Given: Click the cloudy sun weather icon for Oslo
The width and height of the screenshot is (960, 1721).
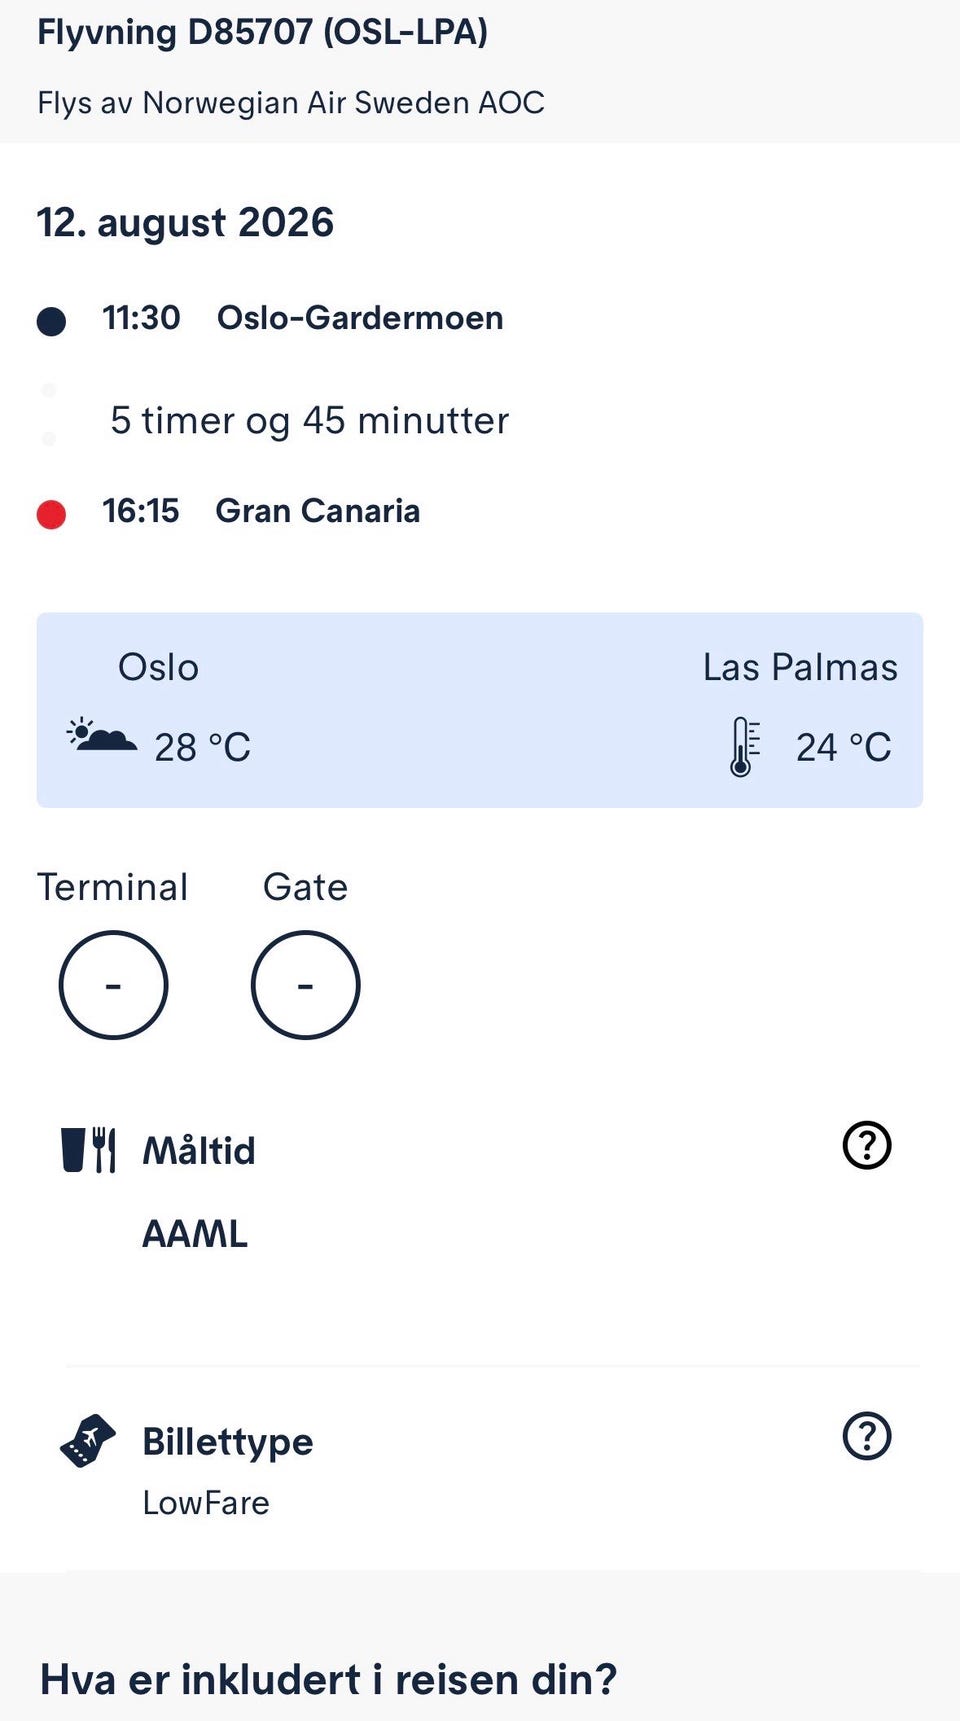Looking at the screenshot, I should pos(101,735).
